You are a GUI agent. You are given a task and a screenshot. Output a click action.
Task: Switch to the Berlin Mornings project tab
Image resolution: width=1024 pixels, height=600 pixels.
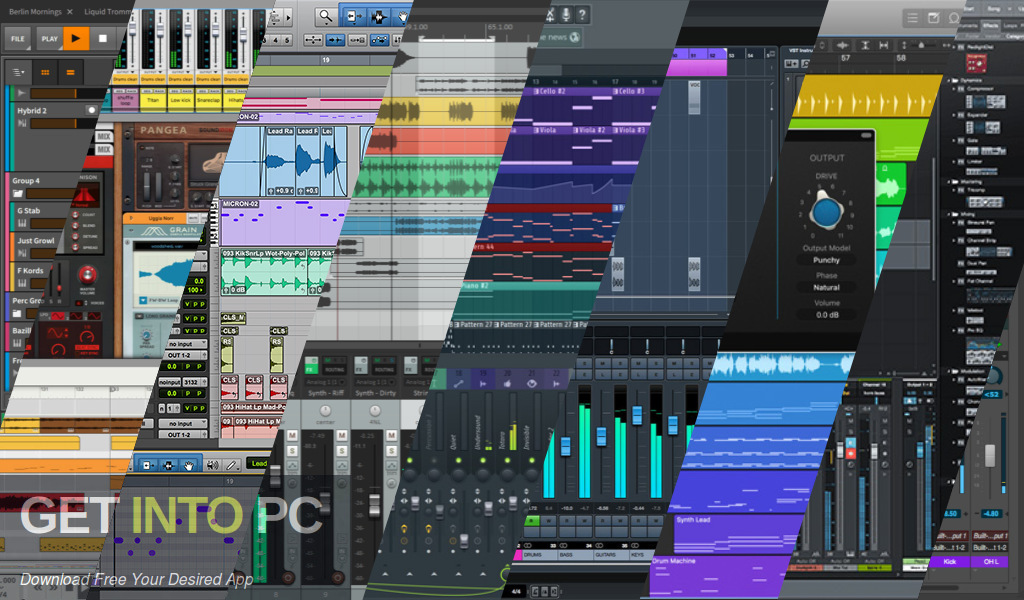point(35,12)
